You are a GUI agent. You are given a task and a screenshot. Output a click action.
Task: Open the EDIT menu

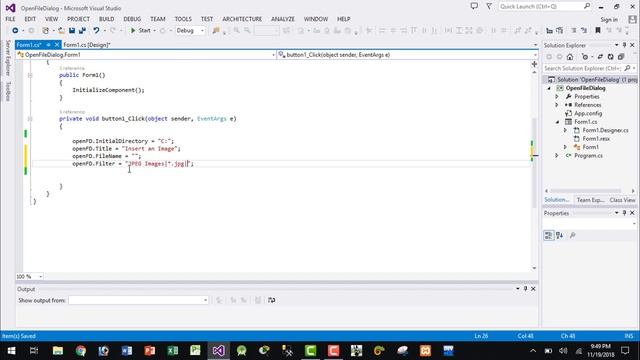click(x=30, y=19)
